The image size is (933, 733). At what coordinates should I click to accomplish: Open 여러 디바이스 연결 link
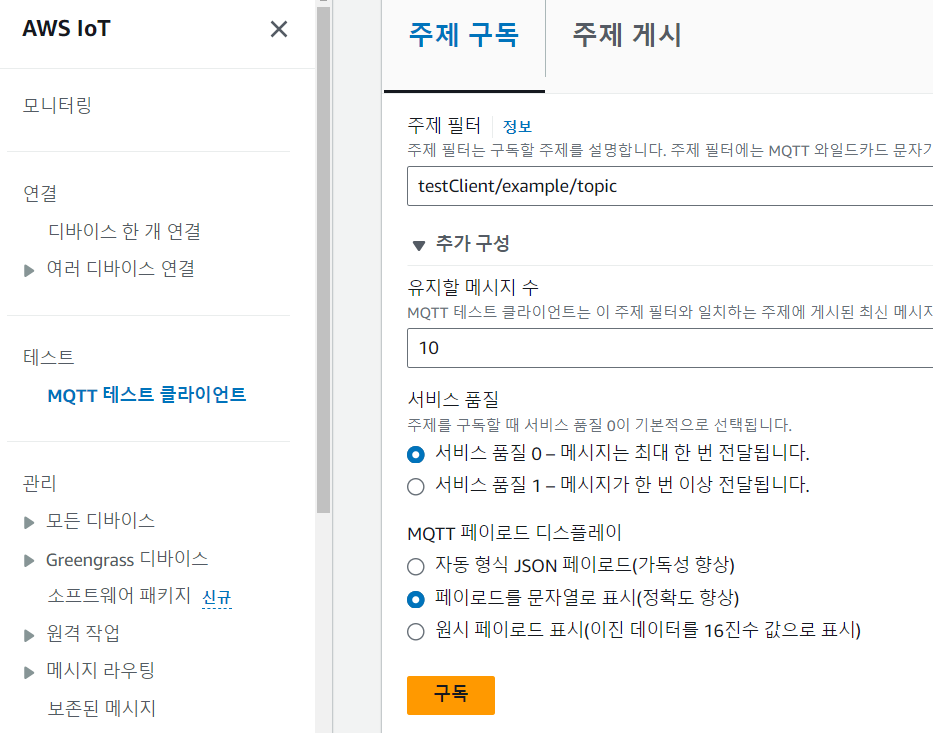121,268
